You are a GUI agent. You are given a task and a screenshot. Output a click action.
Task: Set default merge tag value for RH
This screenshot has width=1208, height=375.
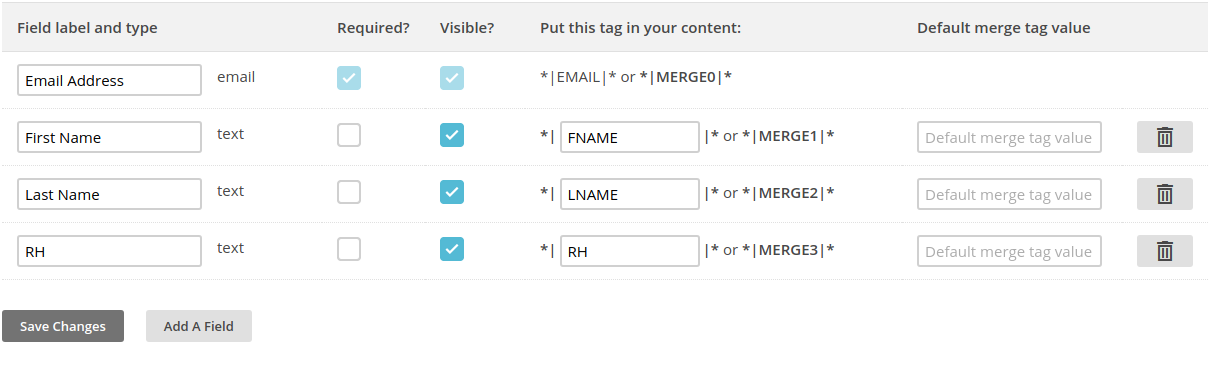tap(1009, 251)
